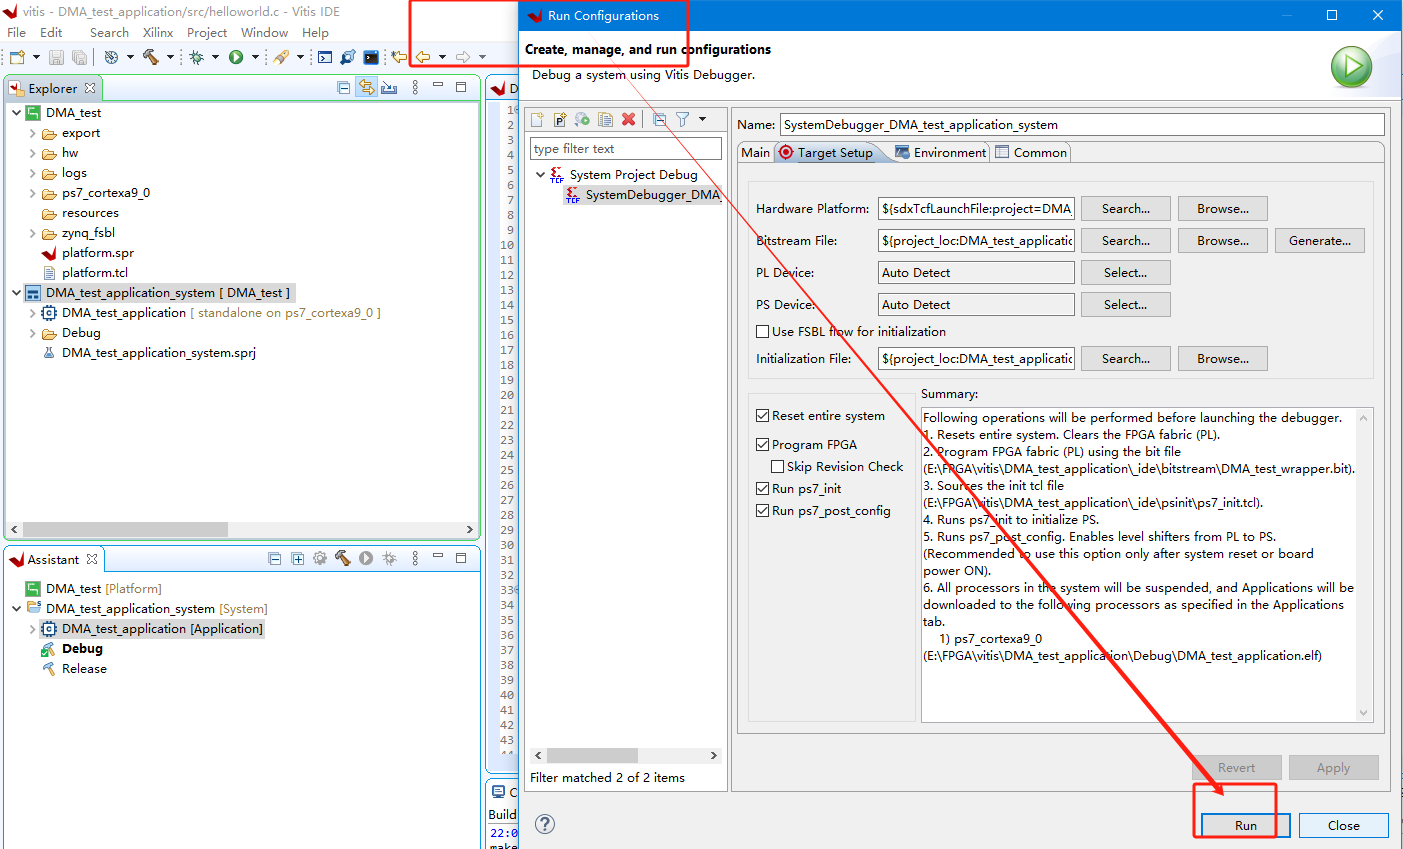1403x849 pixels.
Task: Toggle Run ps7_init checkbox
Action: click(x=763, y=488)
